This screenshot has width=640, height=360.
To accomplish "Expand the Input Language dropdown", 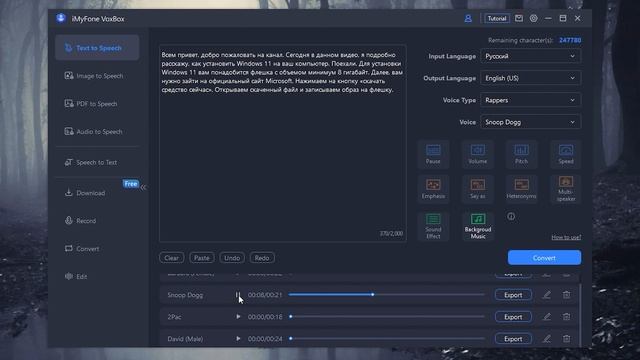I will click(531, 56).
